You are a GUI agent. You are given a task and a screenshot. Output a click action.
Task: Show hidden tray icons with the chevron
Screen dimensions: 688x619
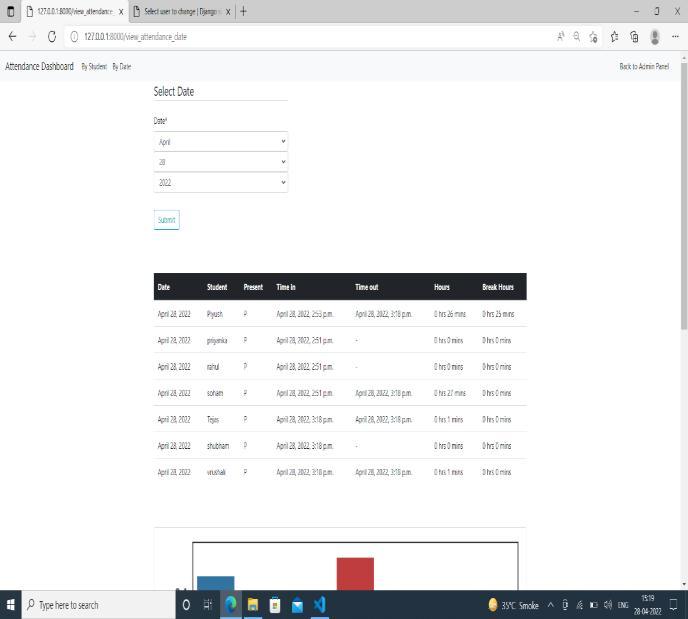[x=550, y=605]
